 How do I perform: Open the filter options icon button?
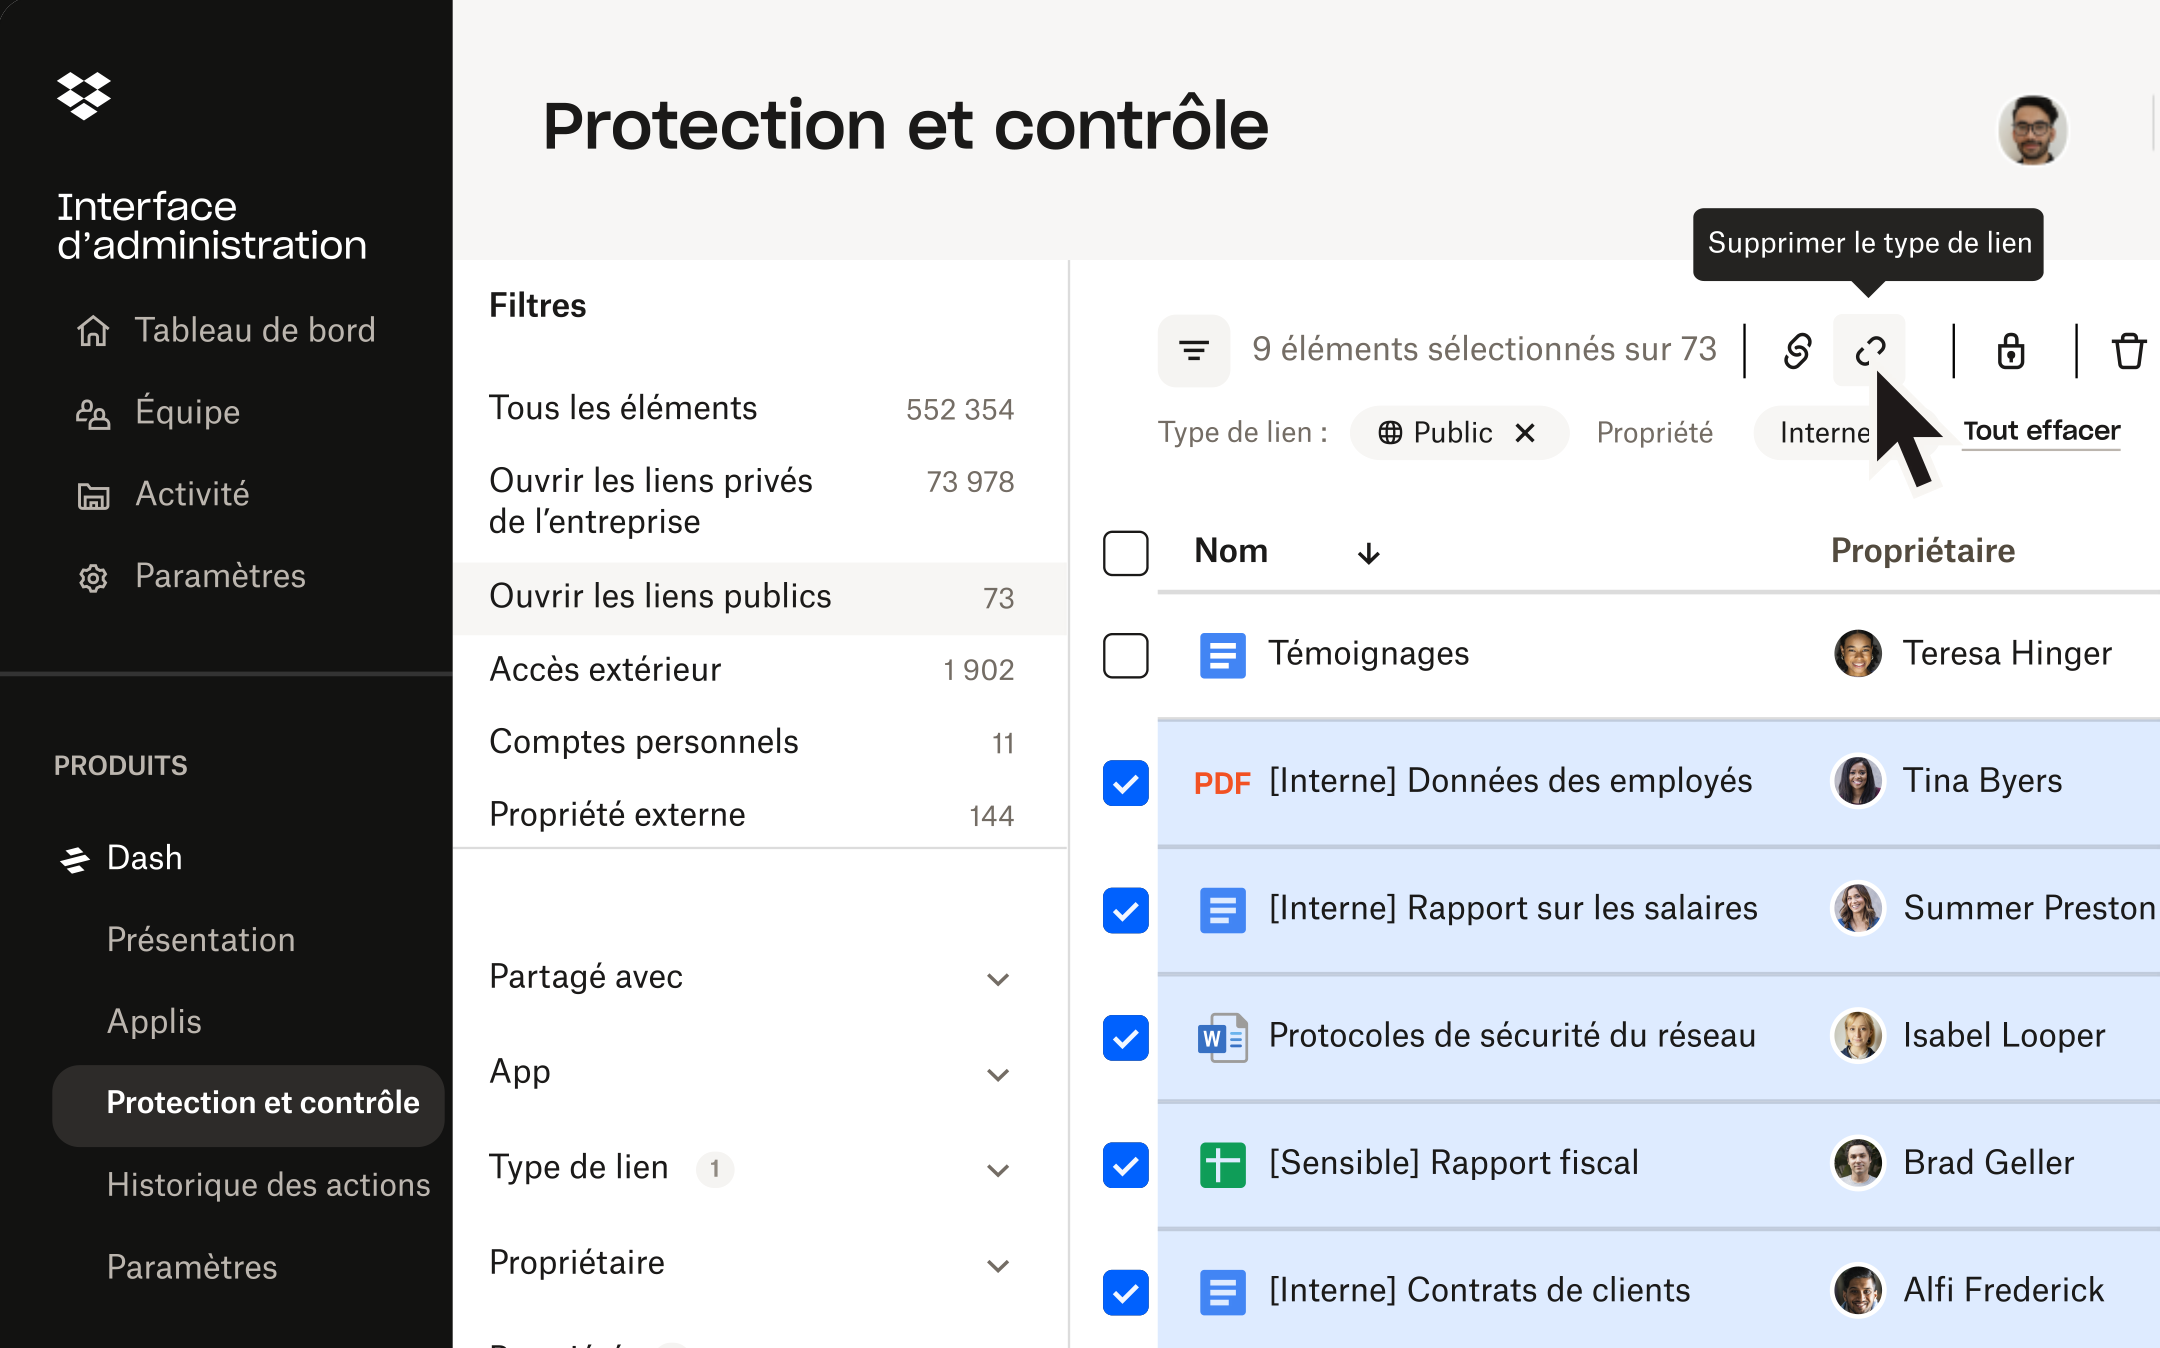1193,350
